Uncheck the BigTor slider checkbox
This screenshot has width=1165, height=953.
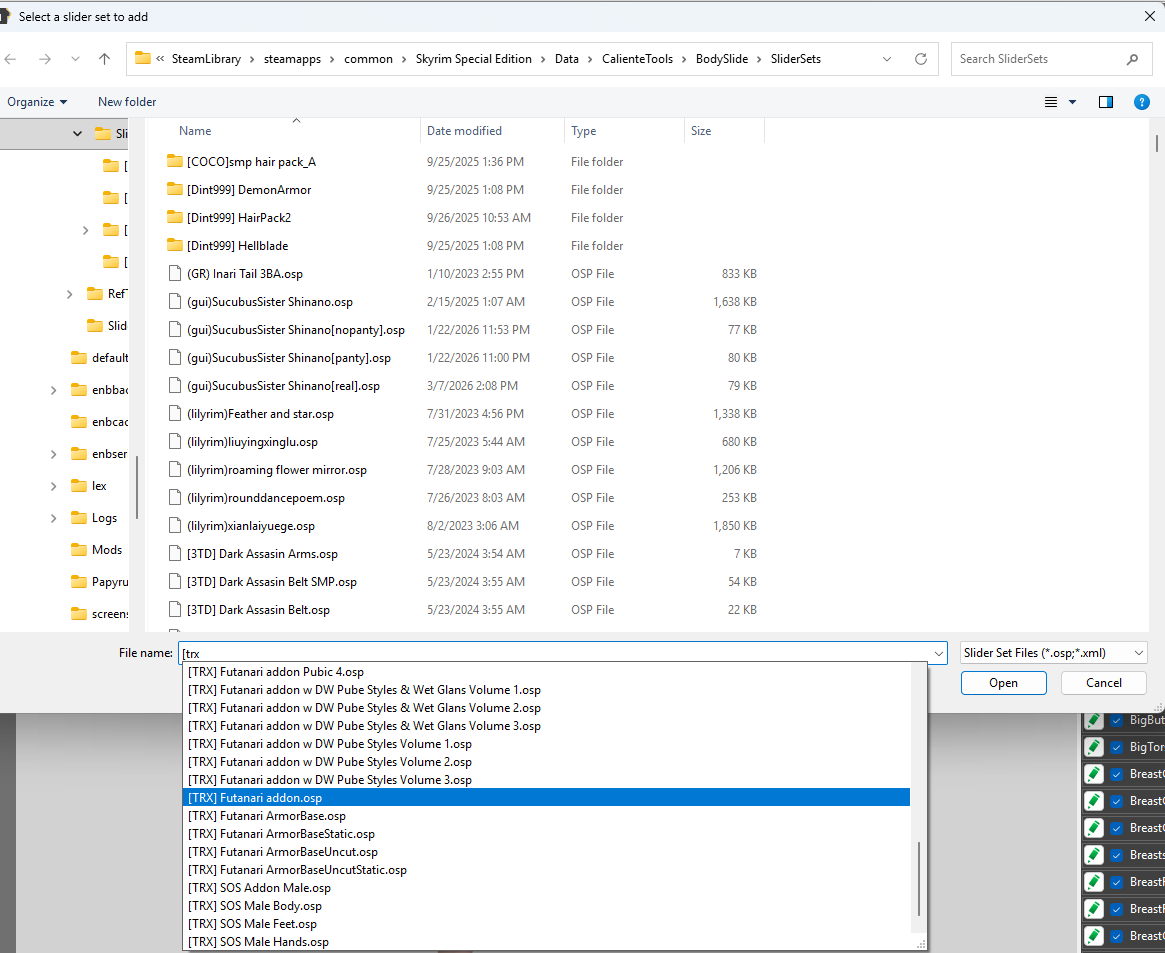click(x=1116, y=747)
